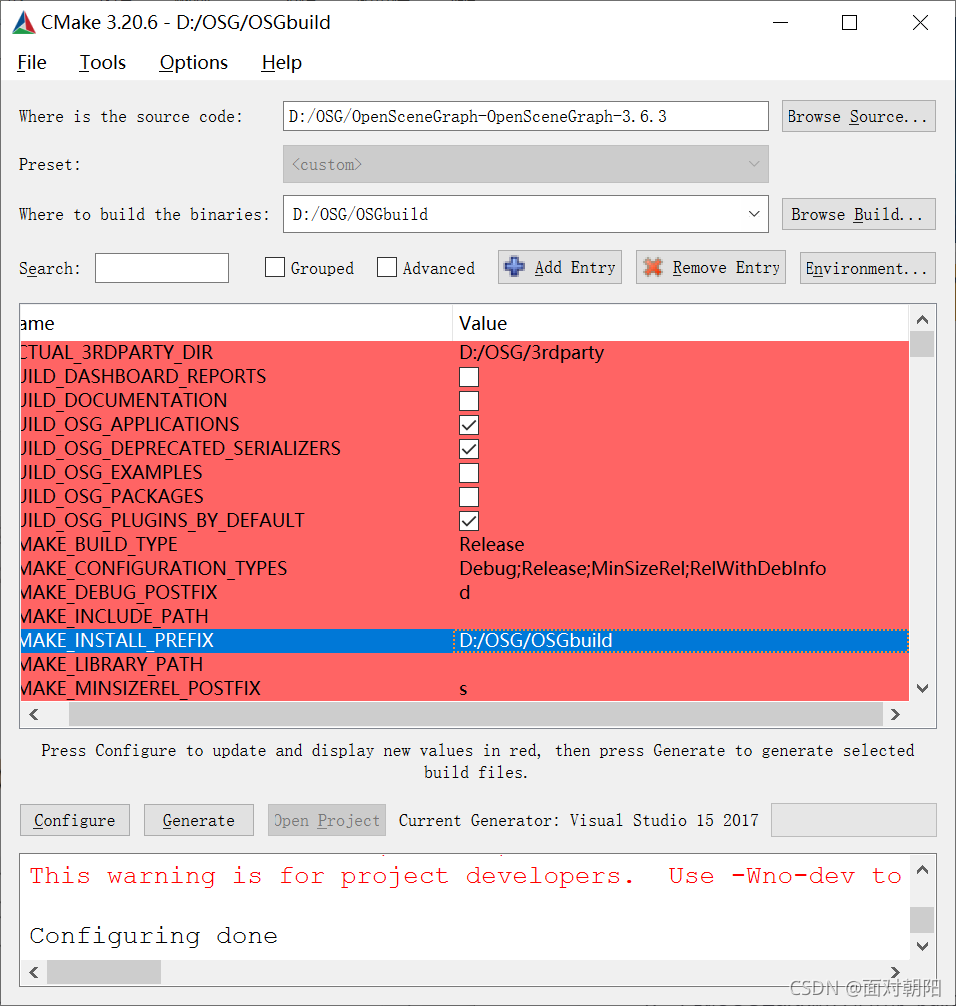This screenshot has width=956, height=1006.
Task: Open the Options menu
Action: [x=193, y=62]
